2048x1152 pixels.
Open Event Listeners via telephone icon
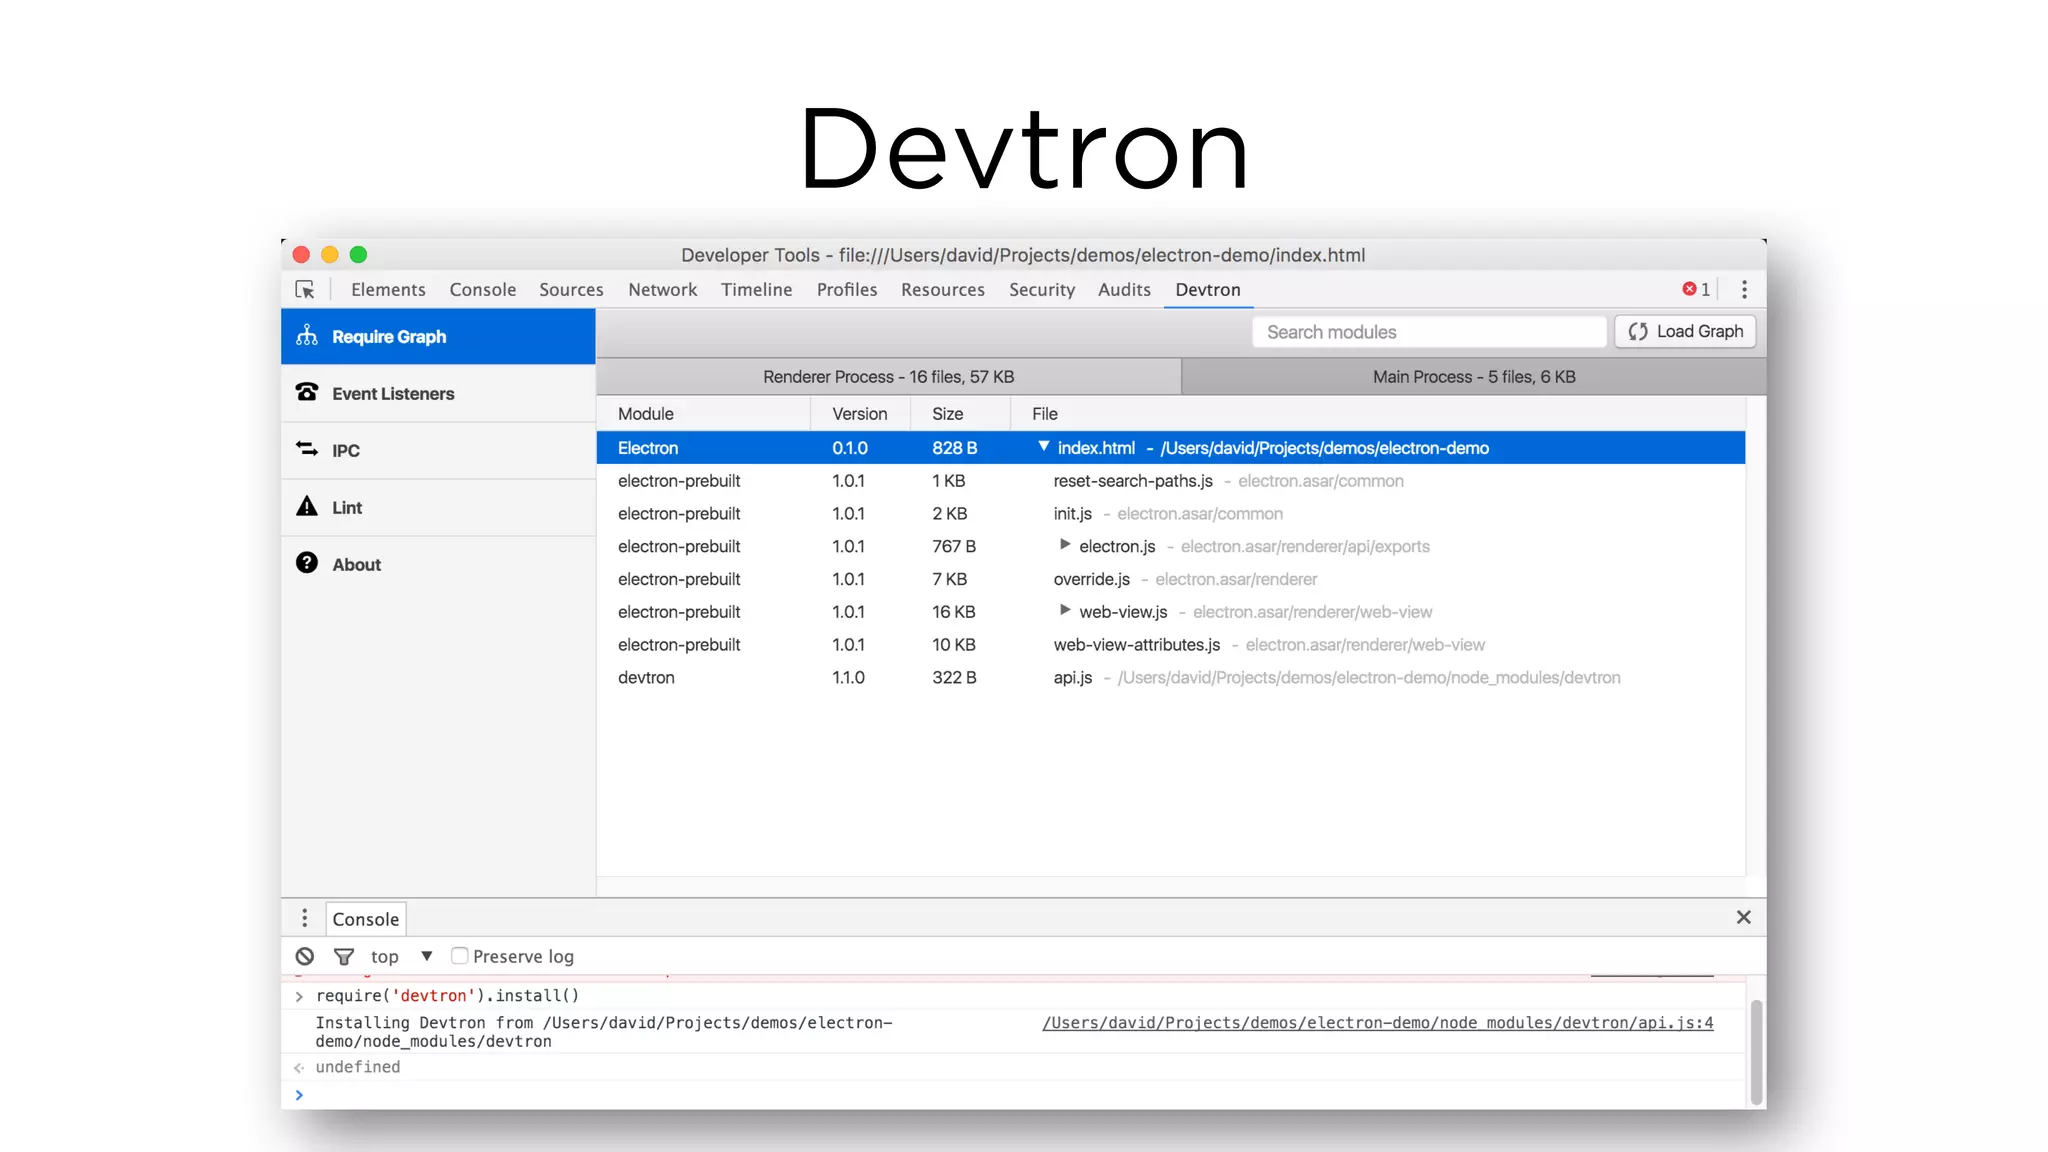coord(307,392)
